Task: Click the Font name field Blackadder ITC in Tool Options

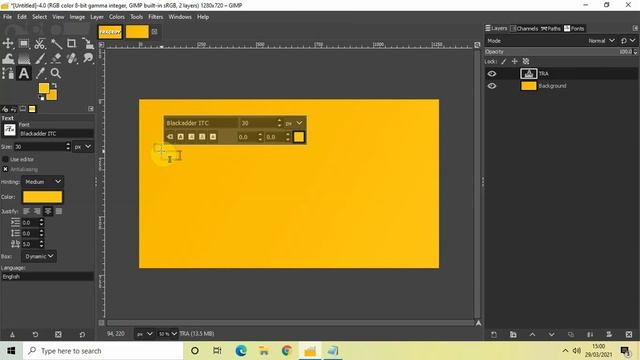Action: click(56, 133)
